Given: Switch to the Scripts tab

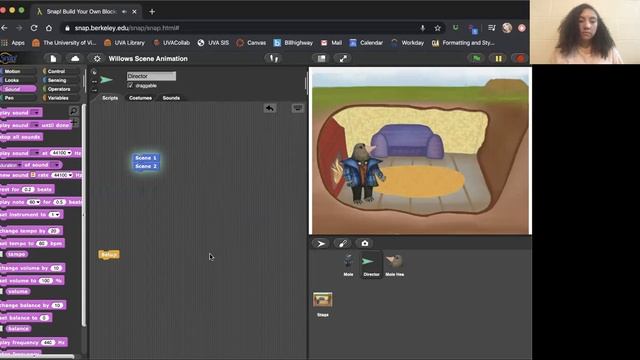Looking at the screenshot, I should pos(110,98).
